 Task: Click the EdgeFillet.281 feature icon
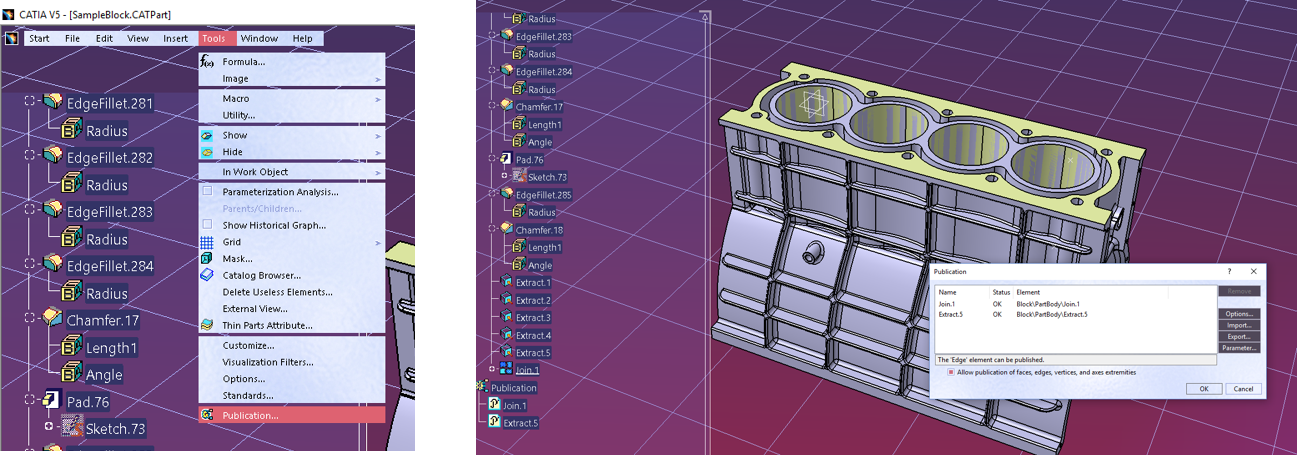pyautogui.click(x=53, y=103)
